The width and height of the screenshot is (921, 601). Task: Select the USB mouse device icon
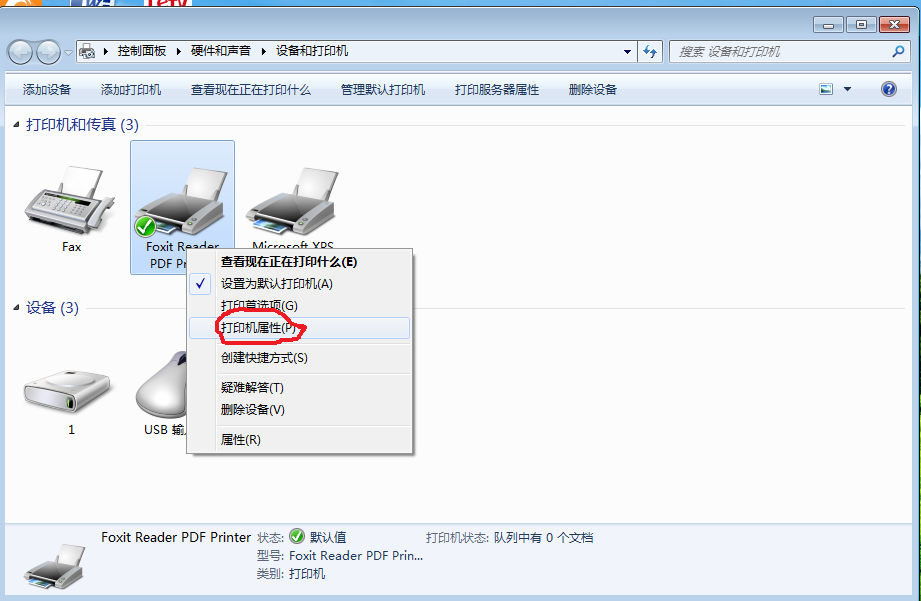(161, 385)
